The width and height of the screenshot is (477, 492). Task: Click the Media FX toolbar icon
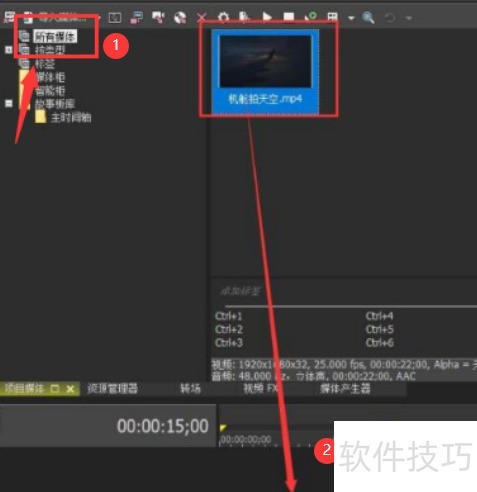(x=244, y=17)
